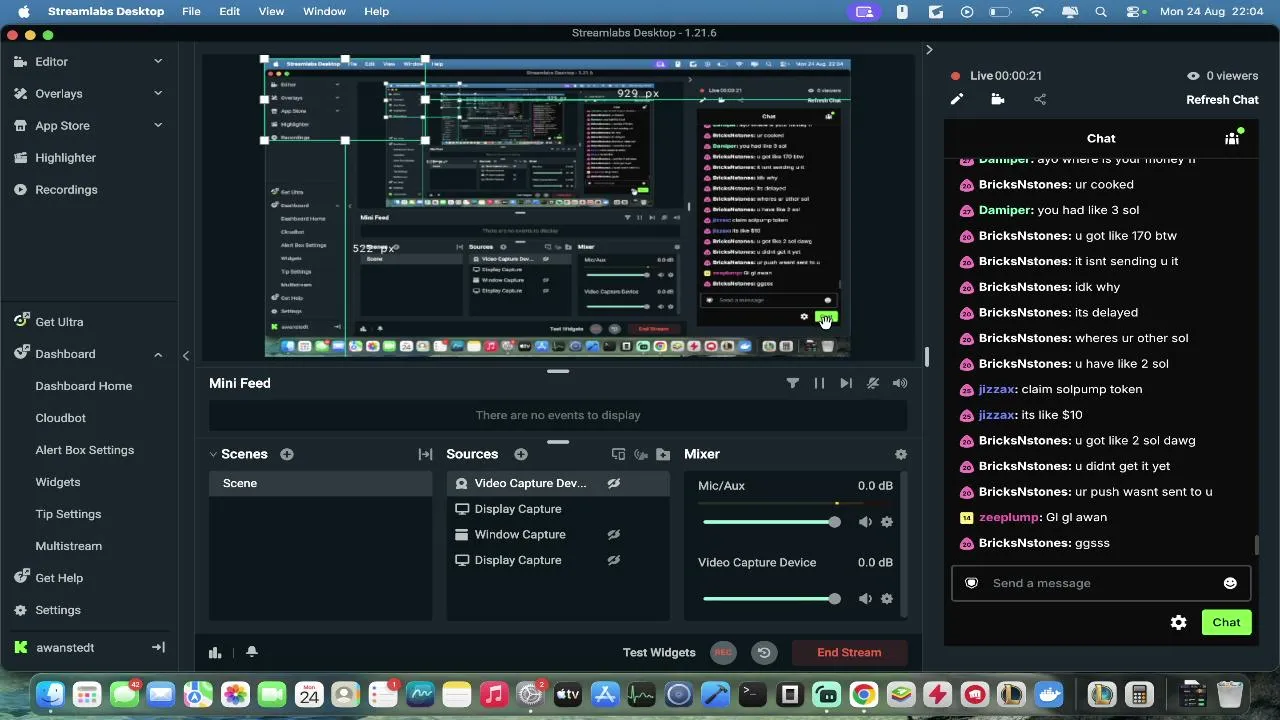Viewport: 1280px width, 720px height.
Task: Start recording with the REC button
Action: pos(723,652)
